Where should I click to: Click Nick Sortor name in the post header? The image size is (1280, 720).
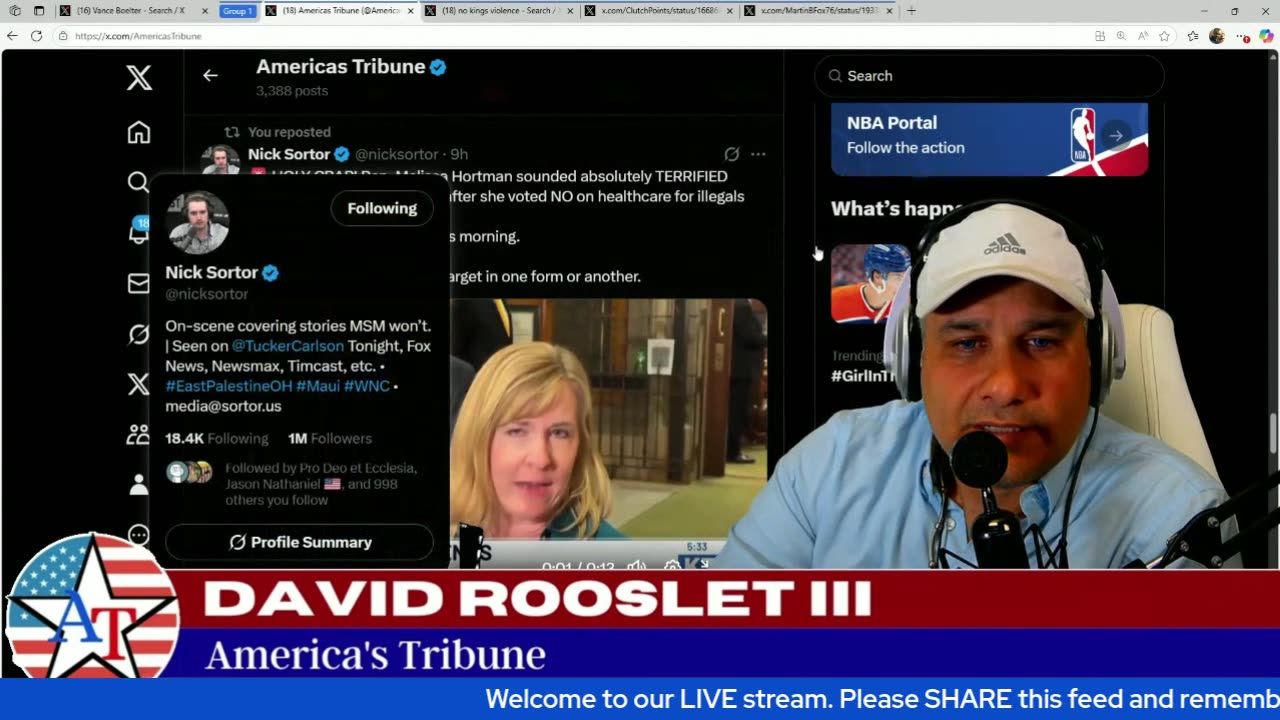click(289, 154)
